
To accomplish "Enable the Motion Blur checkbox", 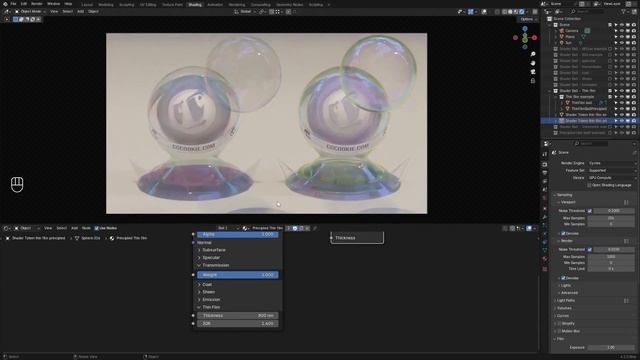I will [560, 331].
